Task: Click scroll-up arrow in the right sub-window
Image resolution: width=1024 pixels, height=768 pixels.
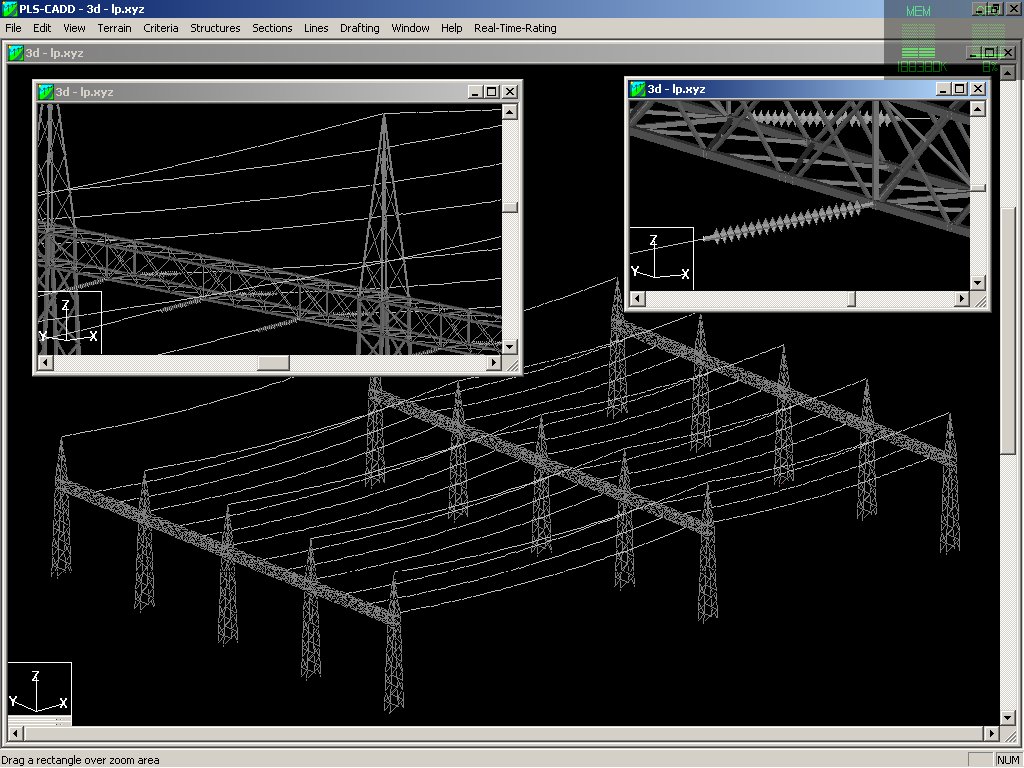Action: (977, 108)
